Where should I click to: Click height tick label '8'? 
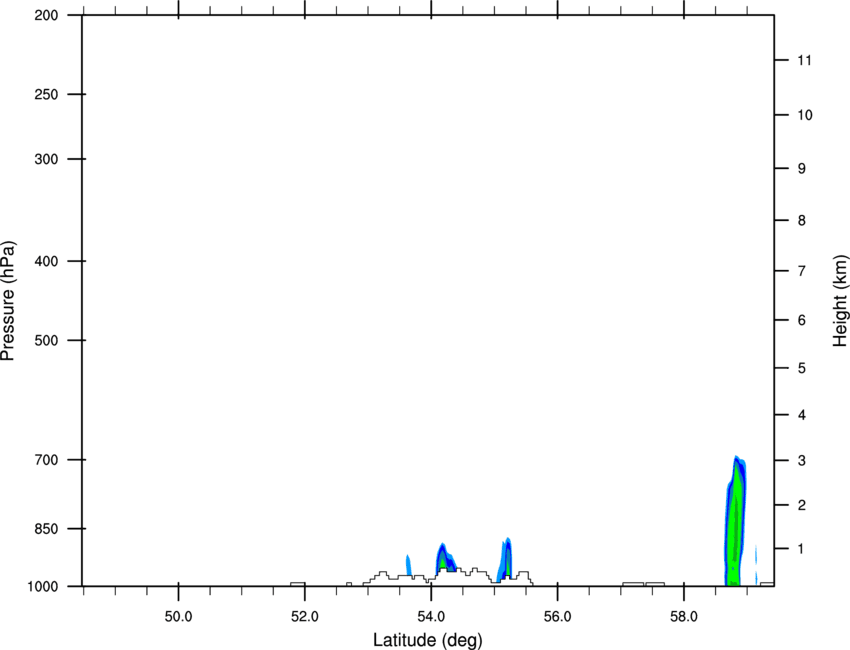click(x=802, y=220)
